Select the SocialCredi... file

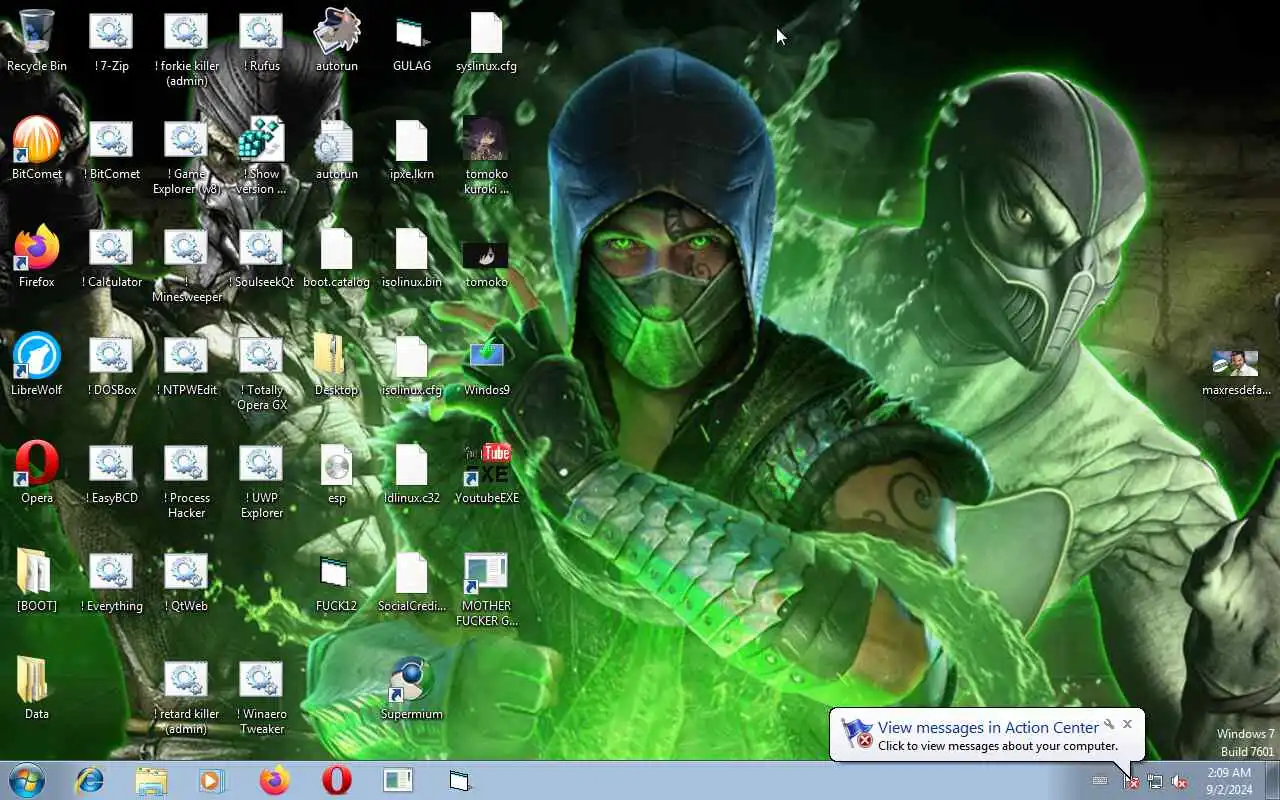(412, 581)
